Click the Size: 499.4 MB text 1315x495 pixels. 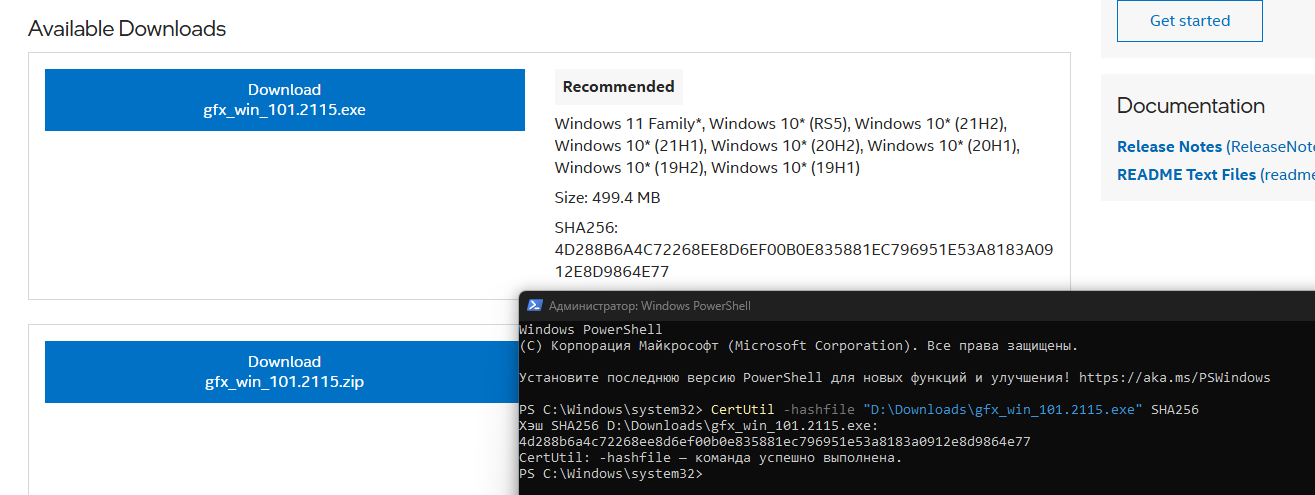[607, 198]
